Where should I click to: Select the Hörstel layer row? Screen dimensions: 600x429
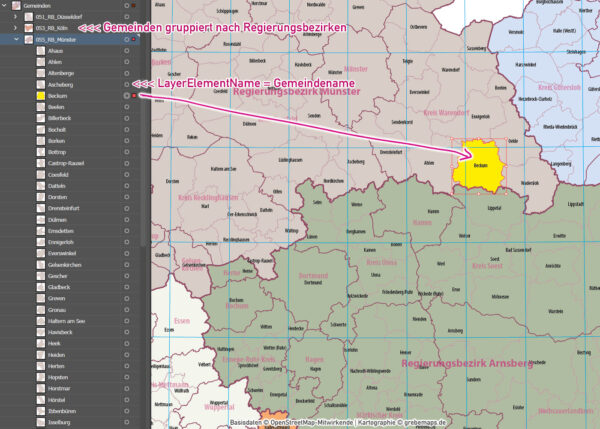[x=70, y=400]
